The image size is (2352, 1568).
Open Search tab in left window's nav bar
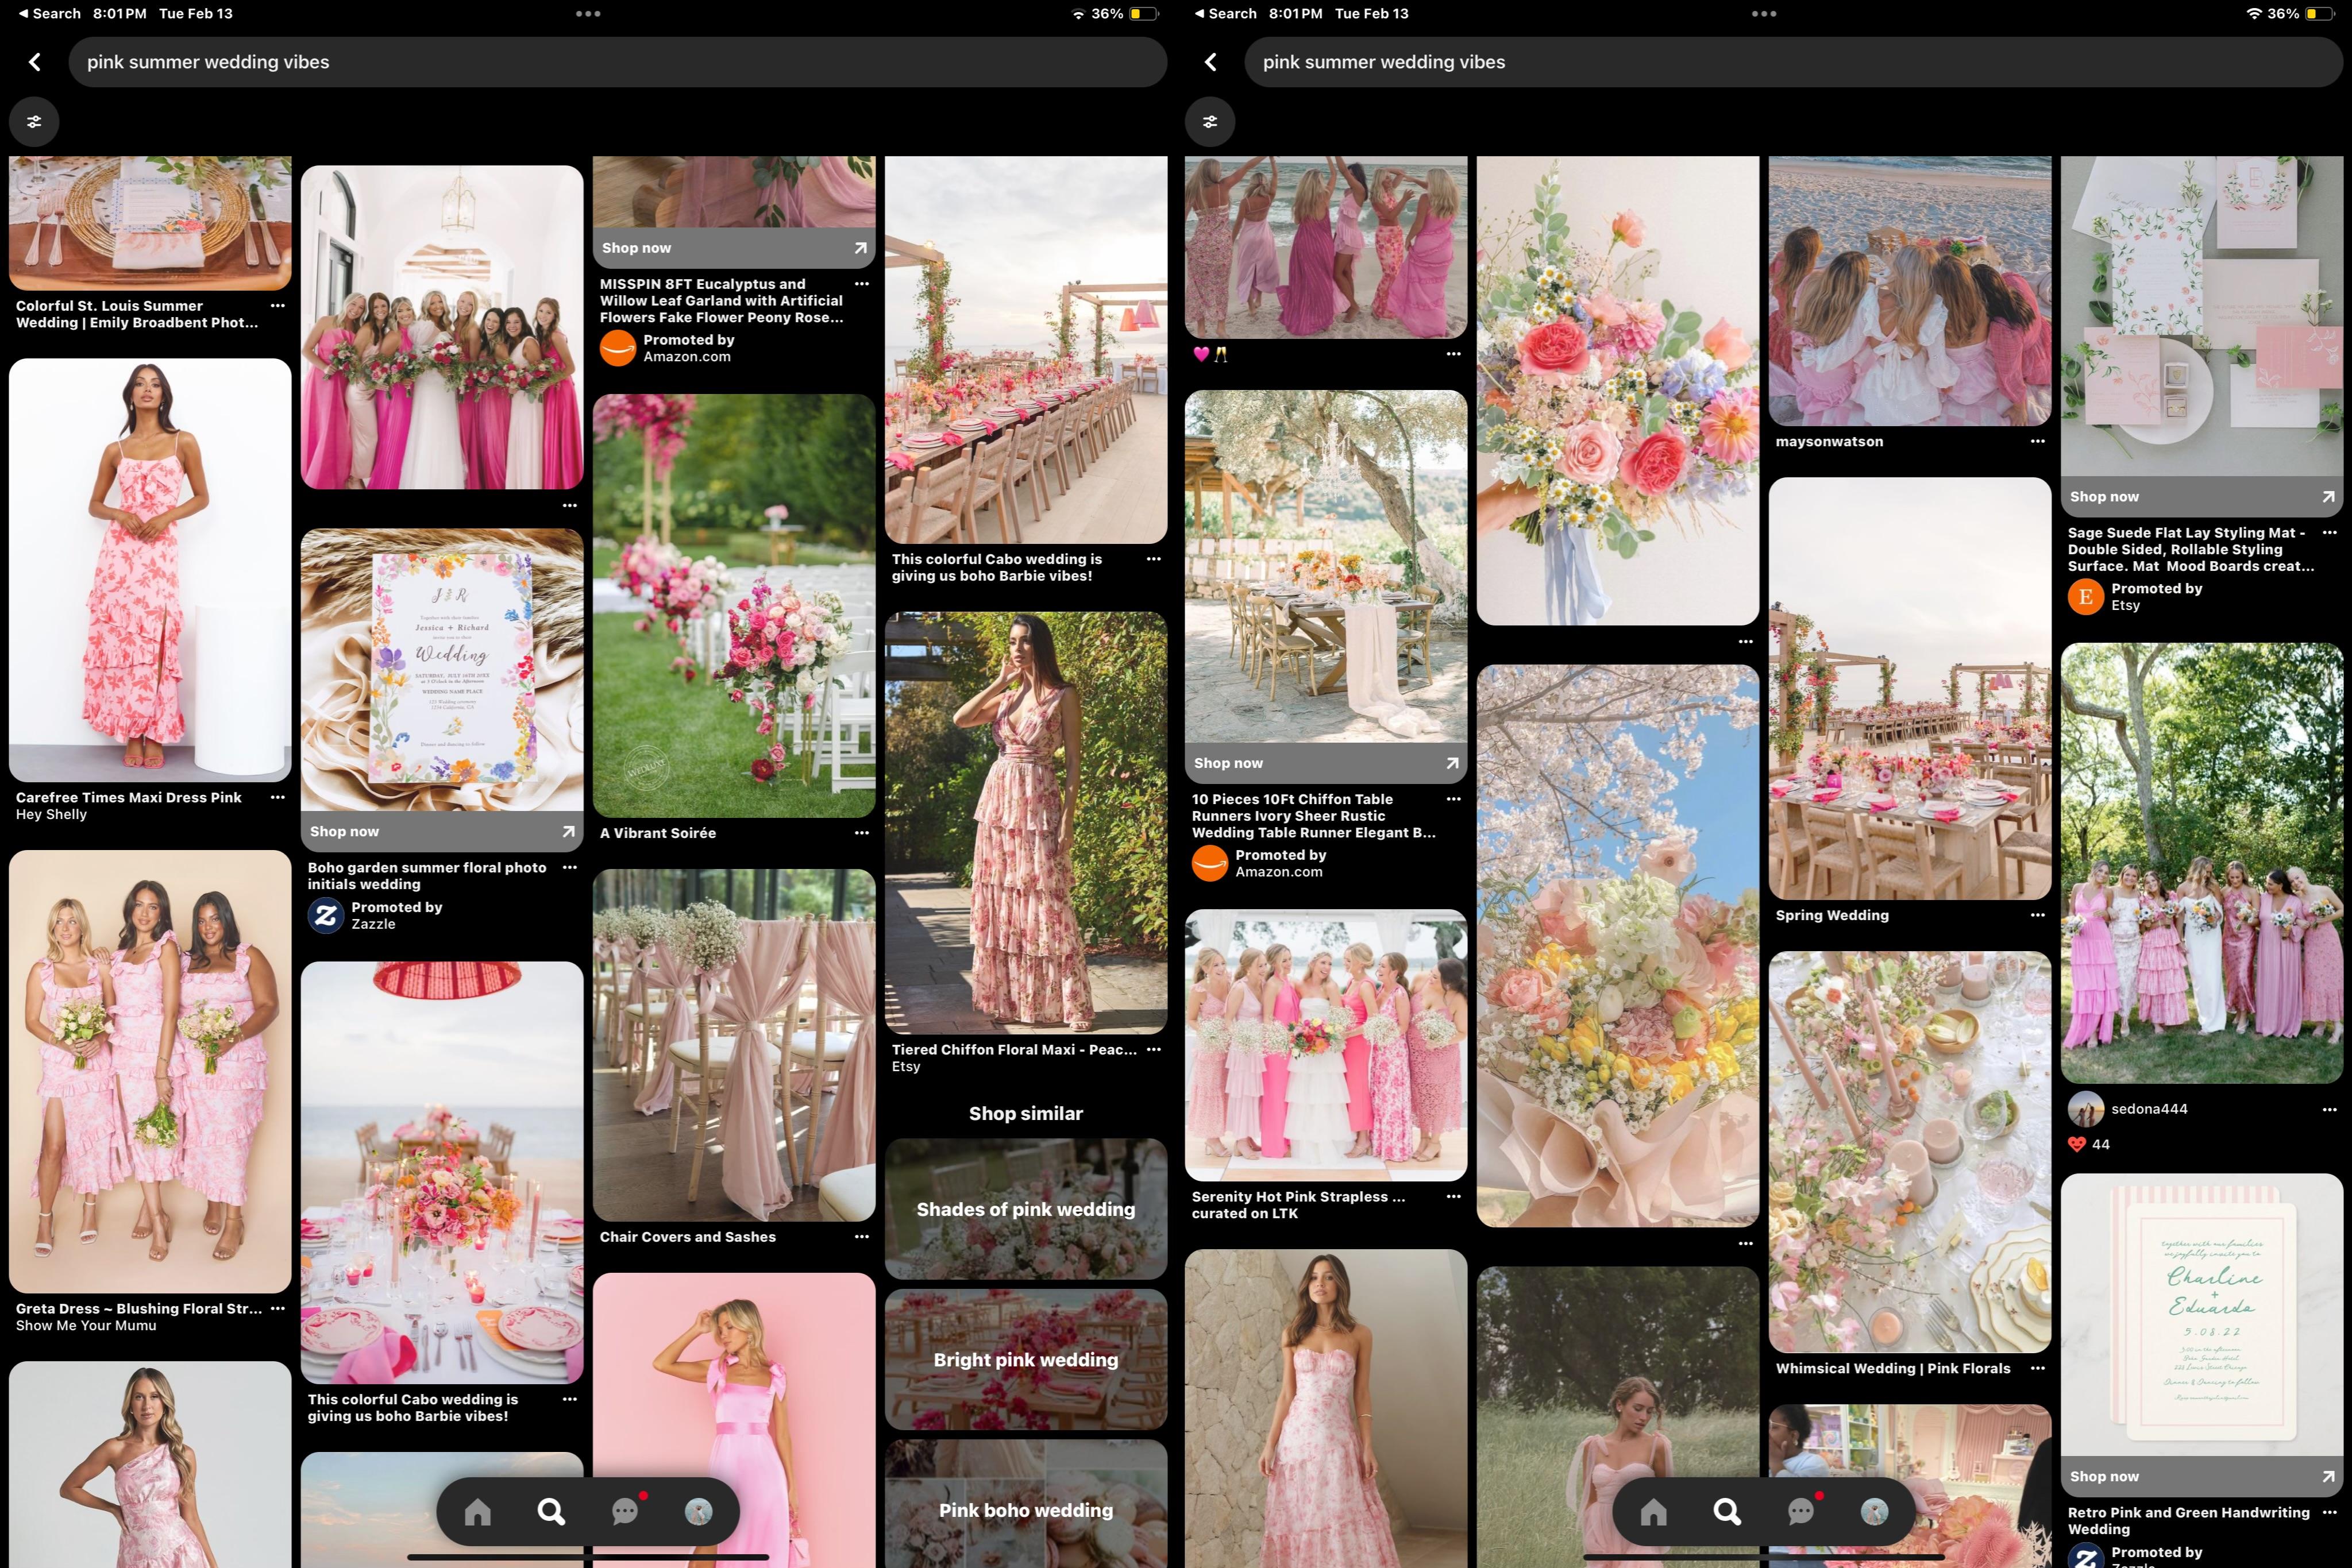551,1511
